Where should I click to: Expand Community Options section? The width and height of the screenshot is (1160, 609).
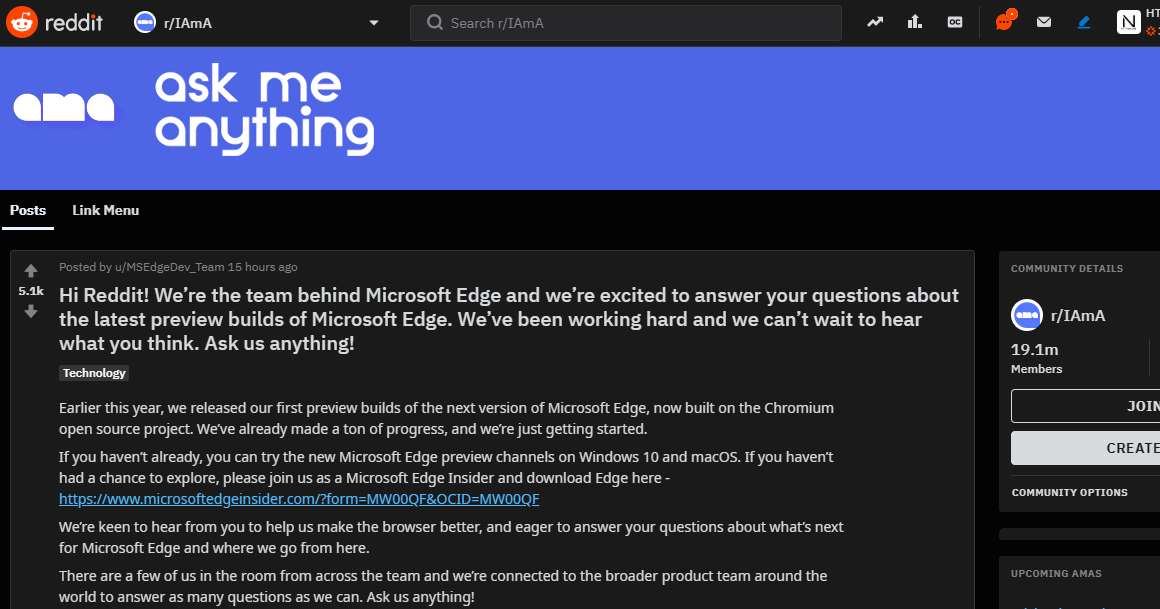pos(1069,492)
